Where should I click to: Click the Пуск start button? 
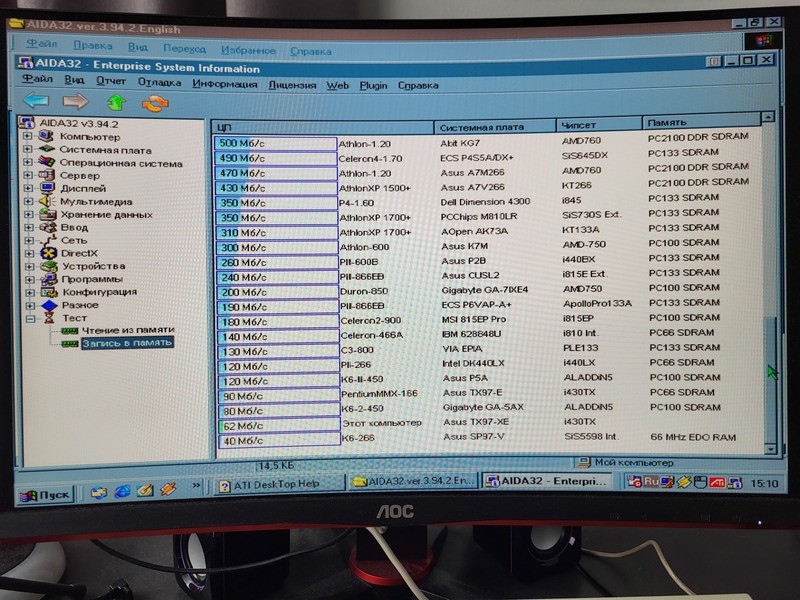point(44,494)
